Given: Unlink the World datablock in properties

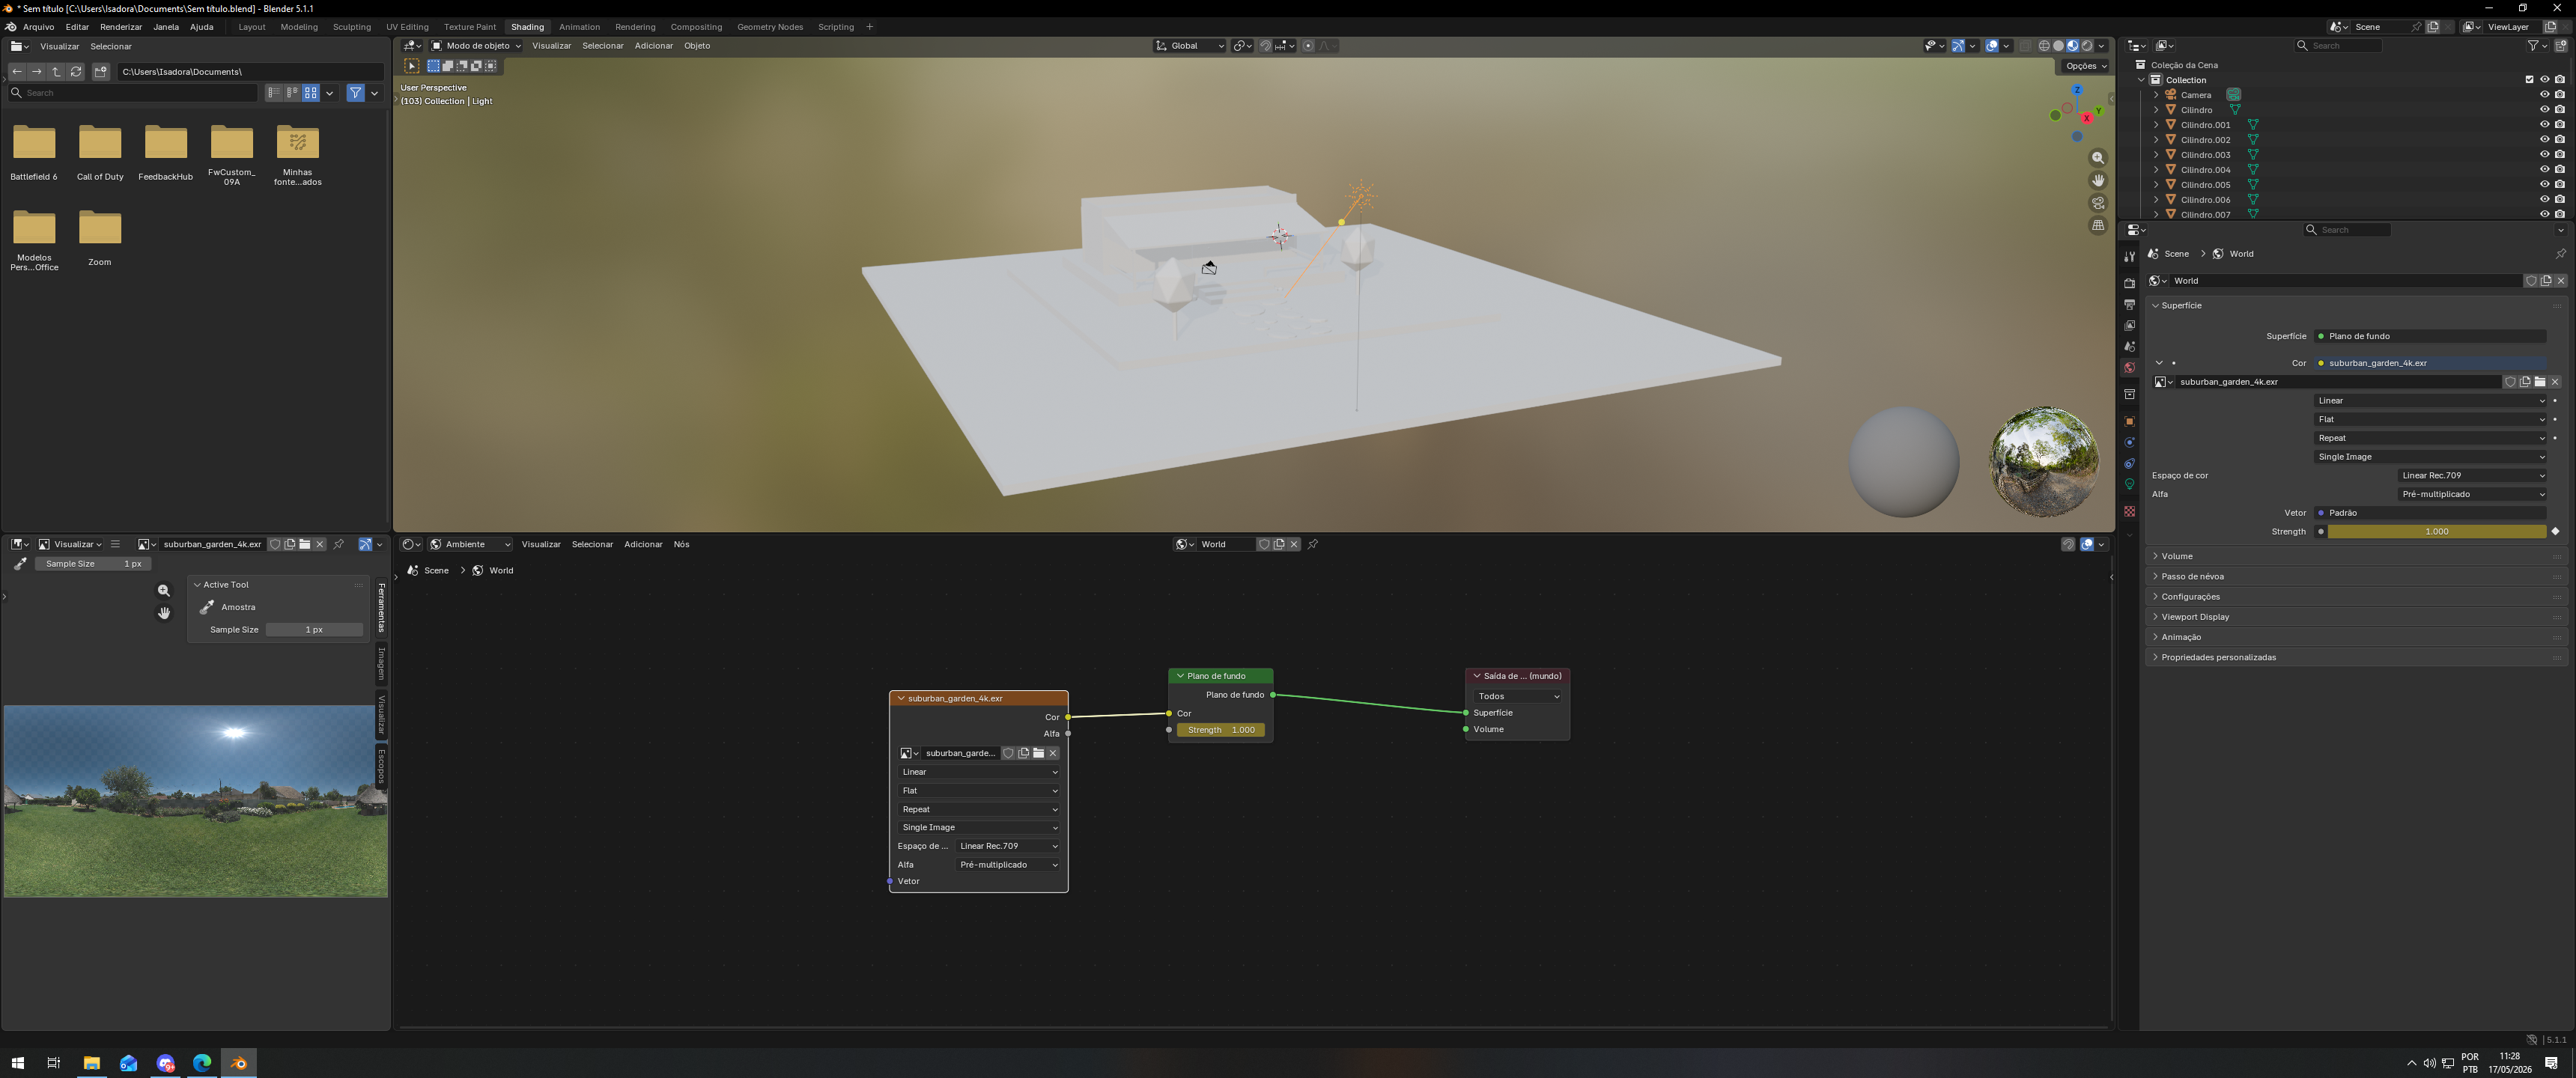Looking at the screenshot, I should 2561,281.
